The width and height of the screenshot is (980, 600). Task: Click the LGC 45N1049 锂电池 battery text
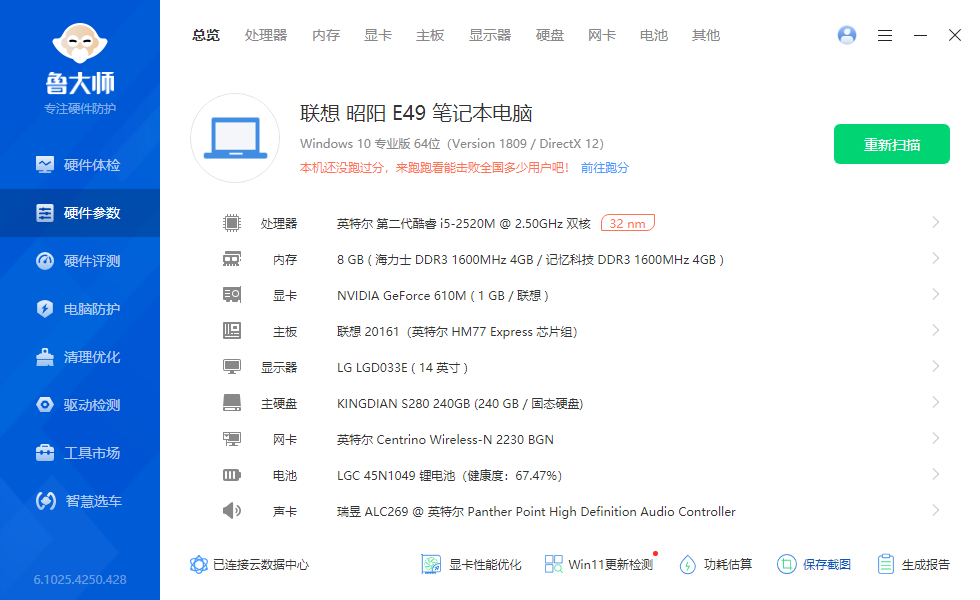[449, 476]
